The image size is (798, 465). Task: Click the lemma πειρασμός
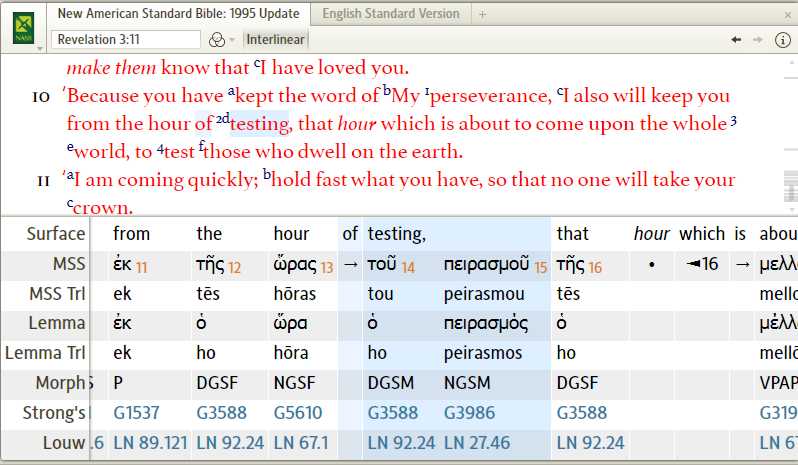486,324
